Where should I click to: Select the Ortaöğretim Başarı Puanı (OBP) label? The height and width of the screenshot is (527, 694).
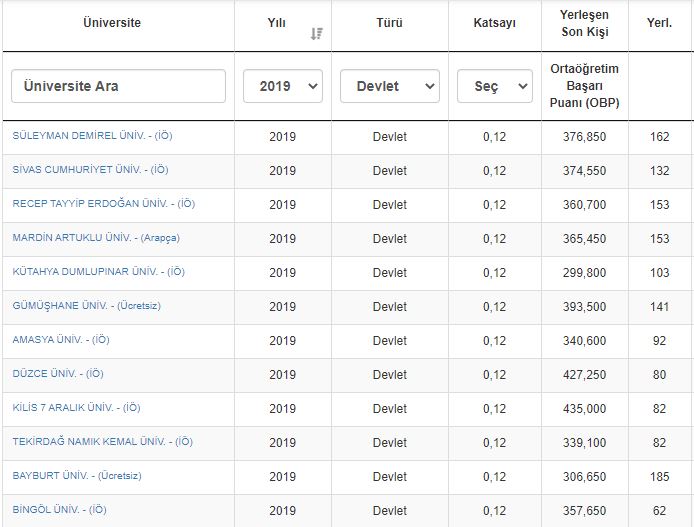(585, 86)
